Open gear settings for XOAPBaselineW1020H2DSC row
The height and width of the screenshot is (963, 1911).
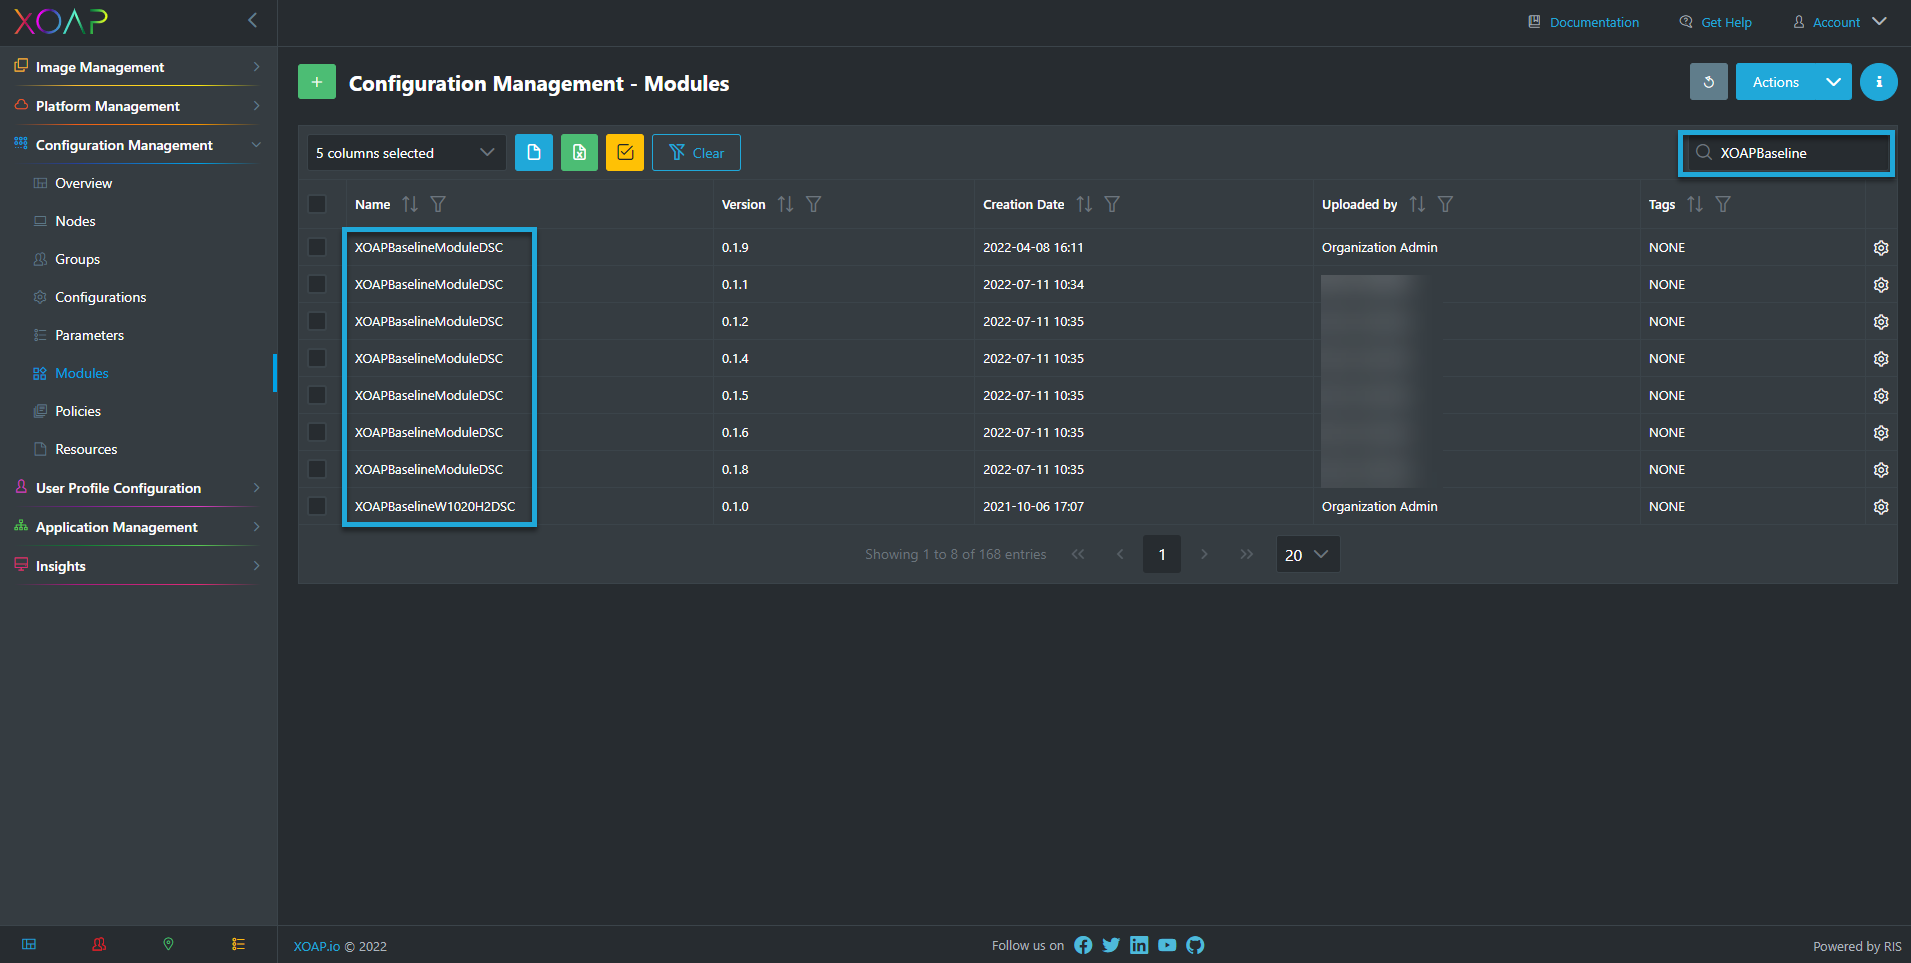pyautogui.click(x=1881, y=507)
